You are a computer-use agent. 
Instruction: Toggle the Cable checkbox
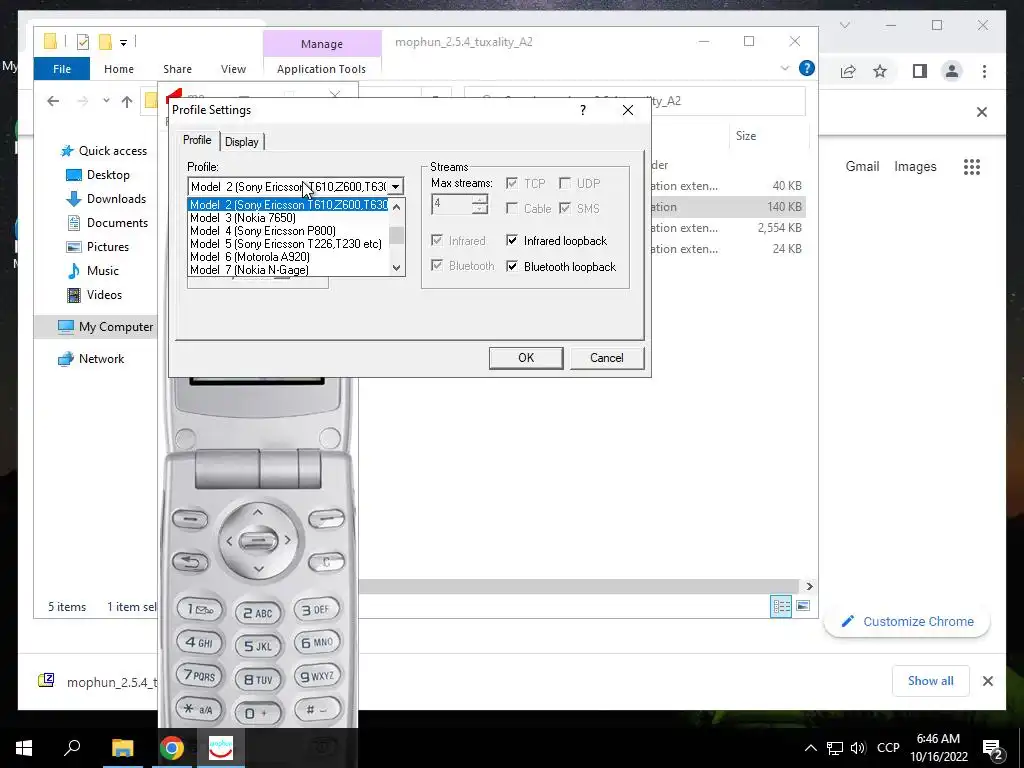click(x=529, y=208)
